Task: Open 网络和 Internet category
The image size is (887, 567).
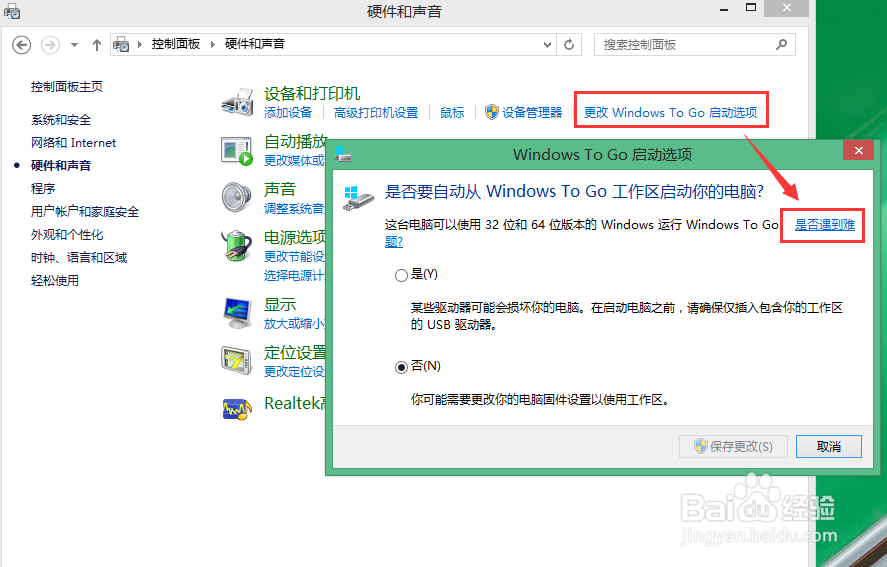Action: pos(74,143)
